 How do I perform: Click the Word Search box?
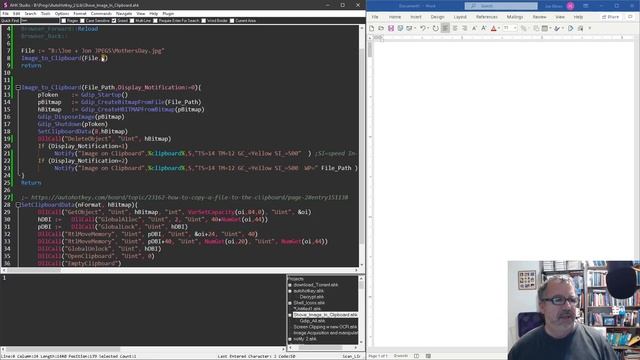(501, 6)
